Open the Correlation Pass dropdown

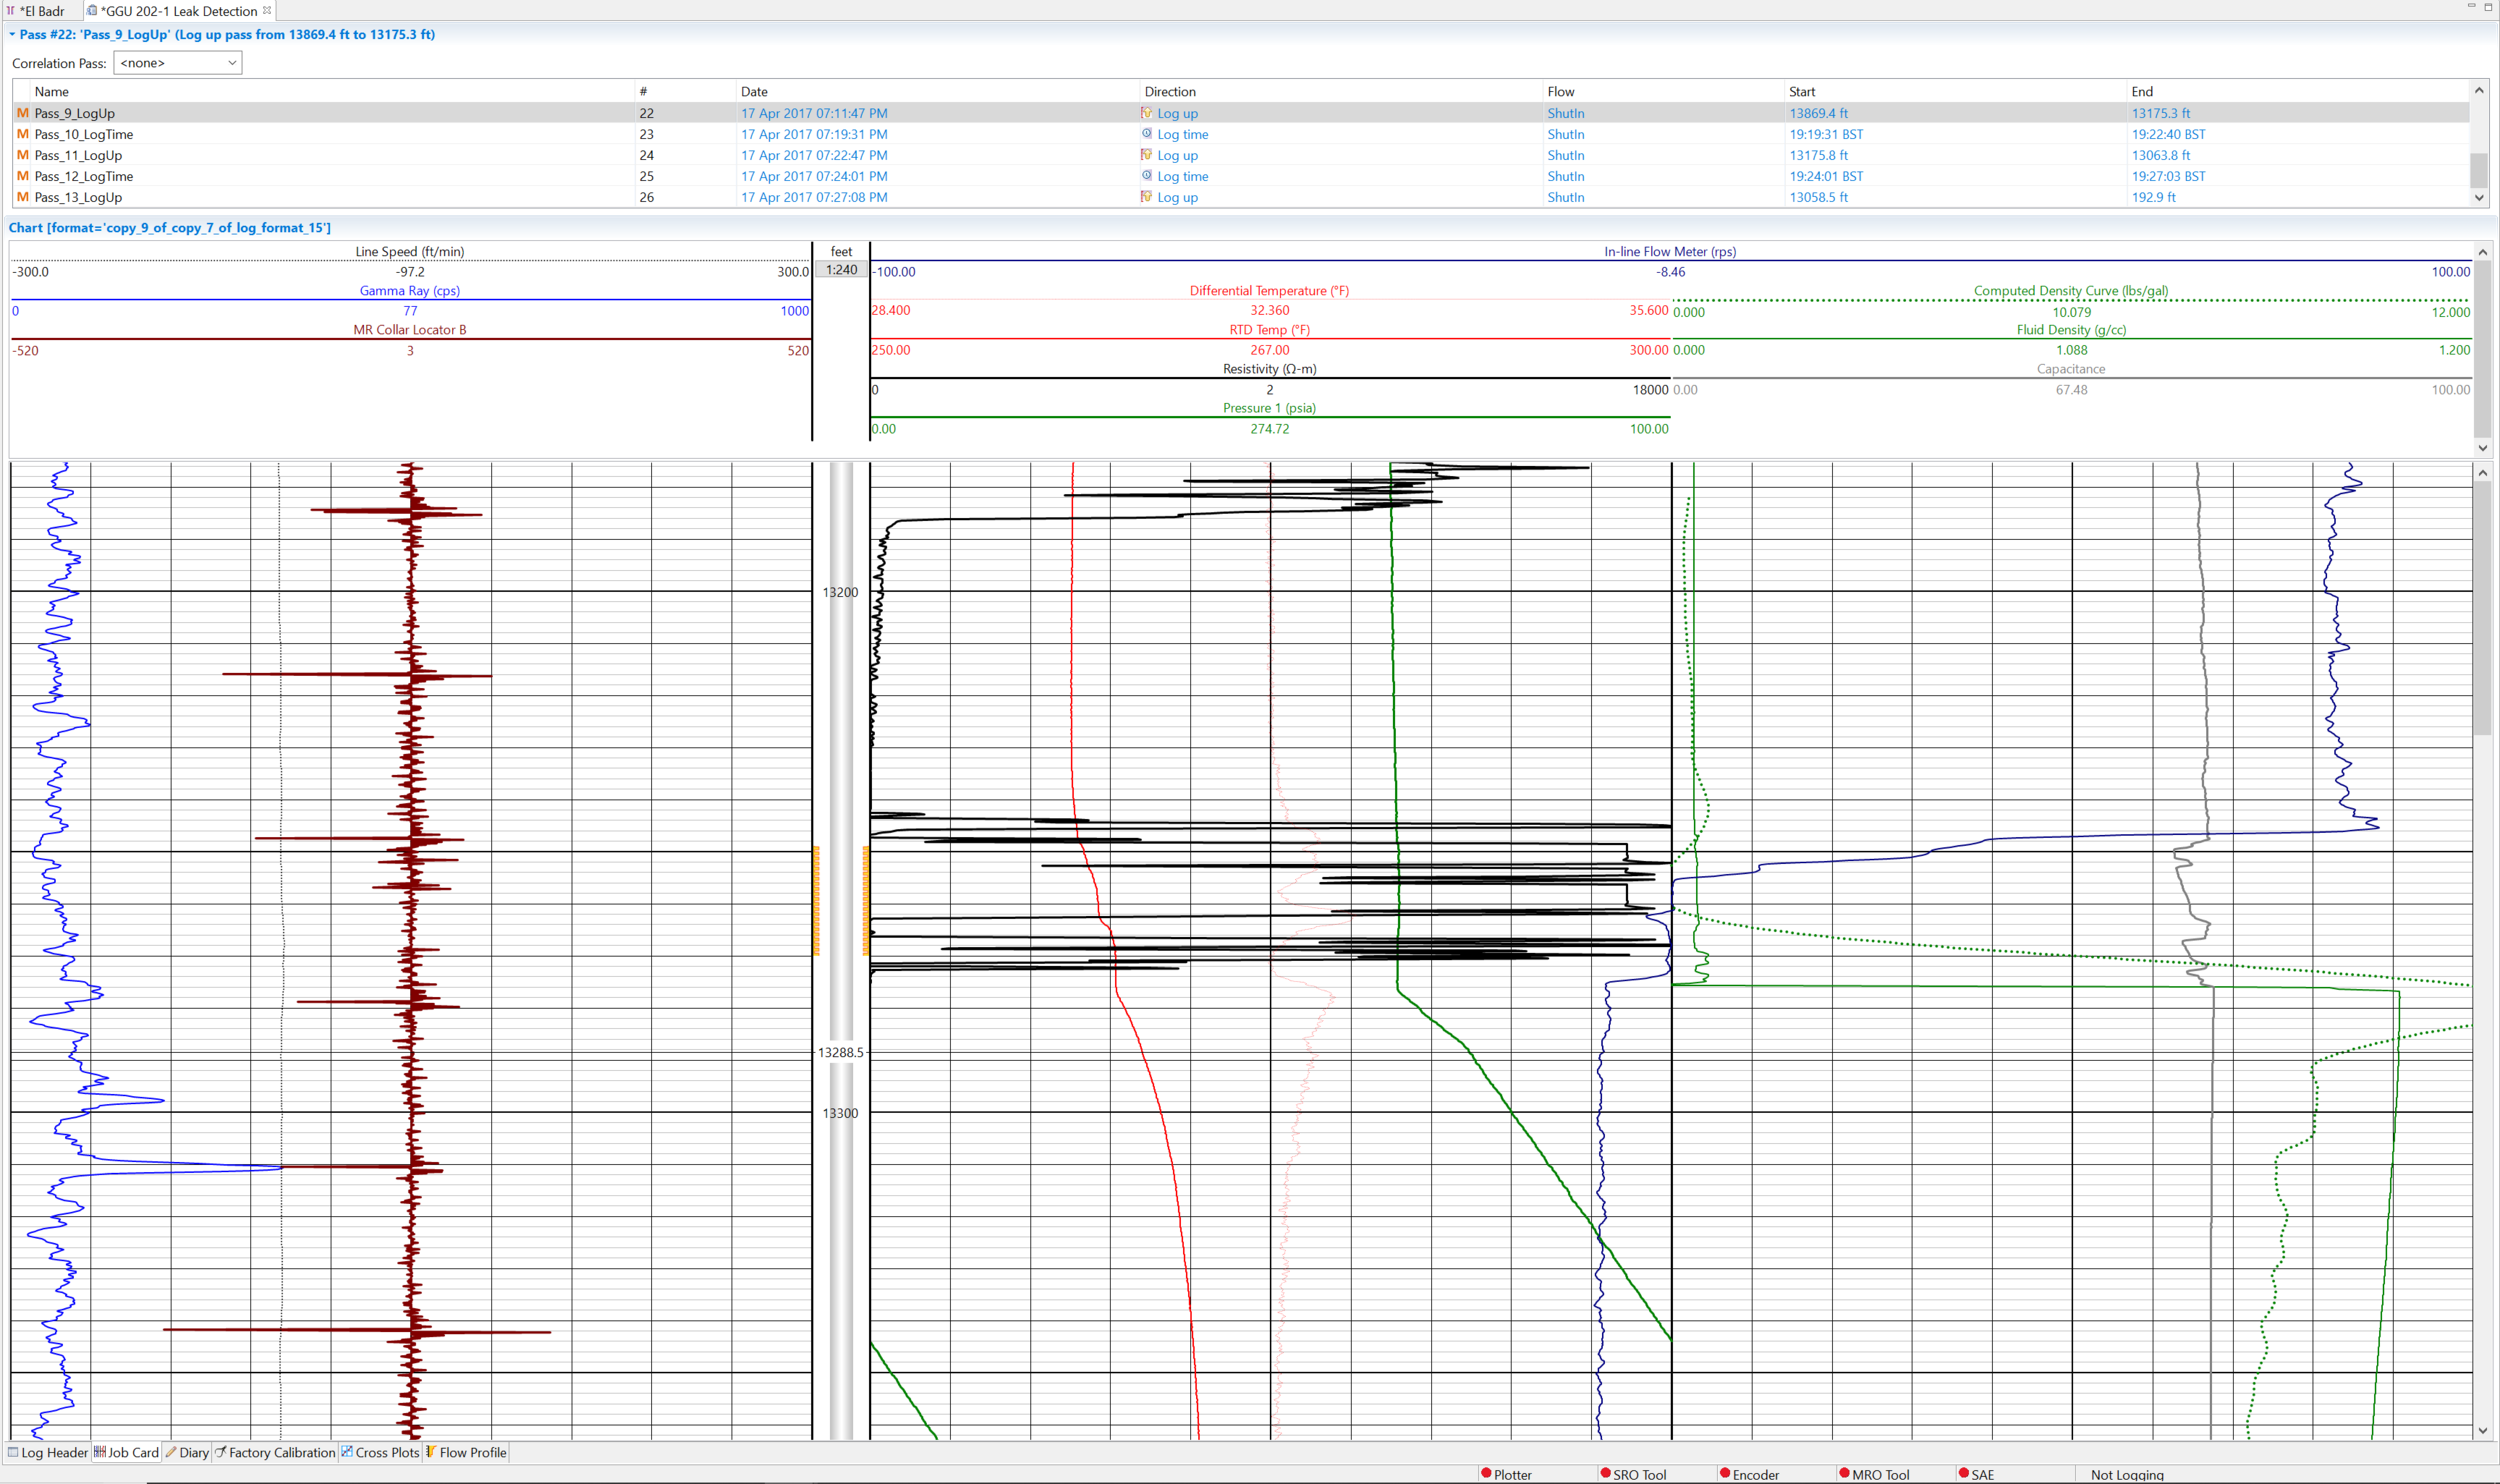coord(232,62)
